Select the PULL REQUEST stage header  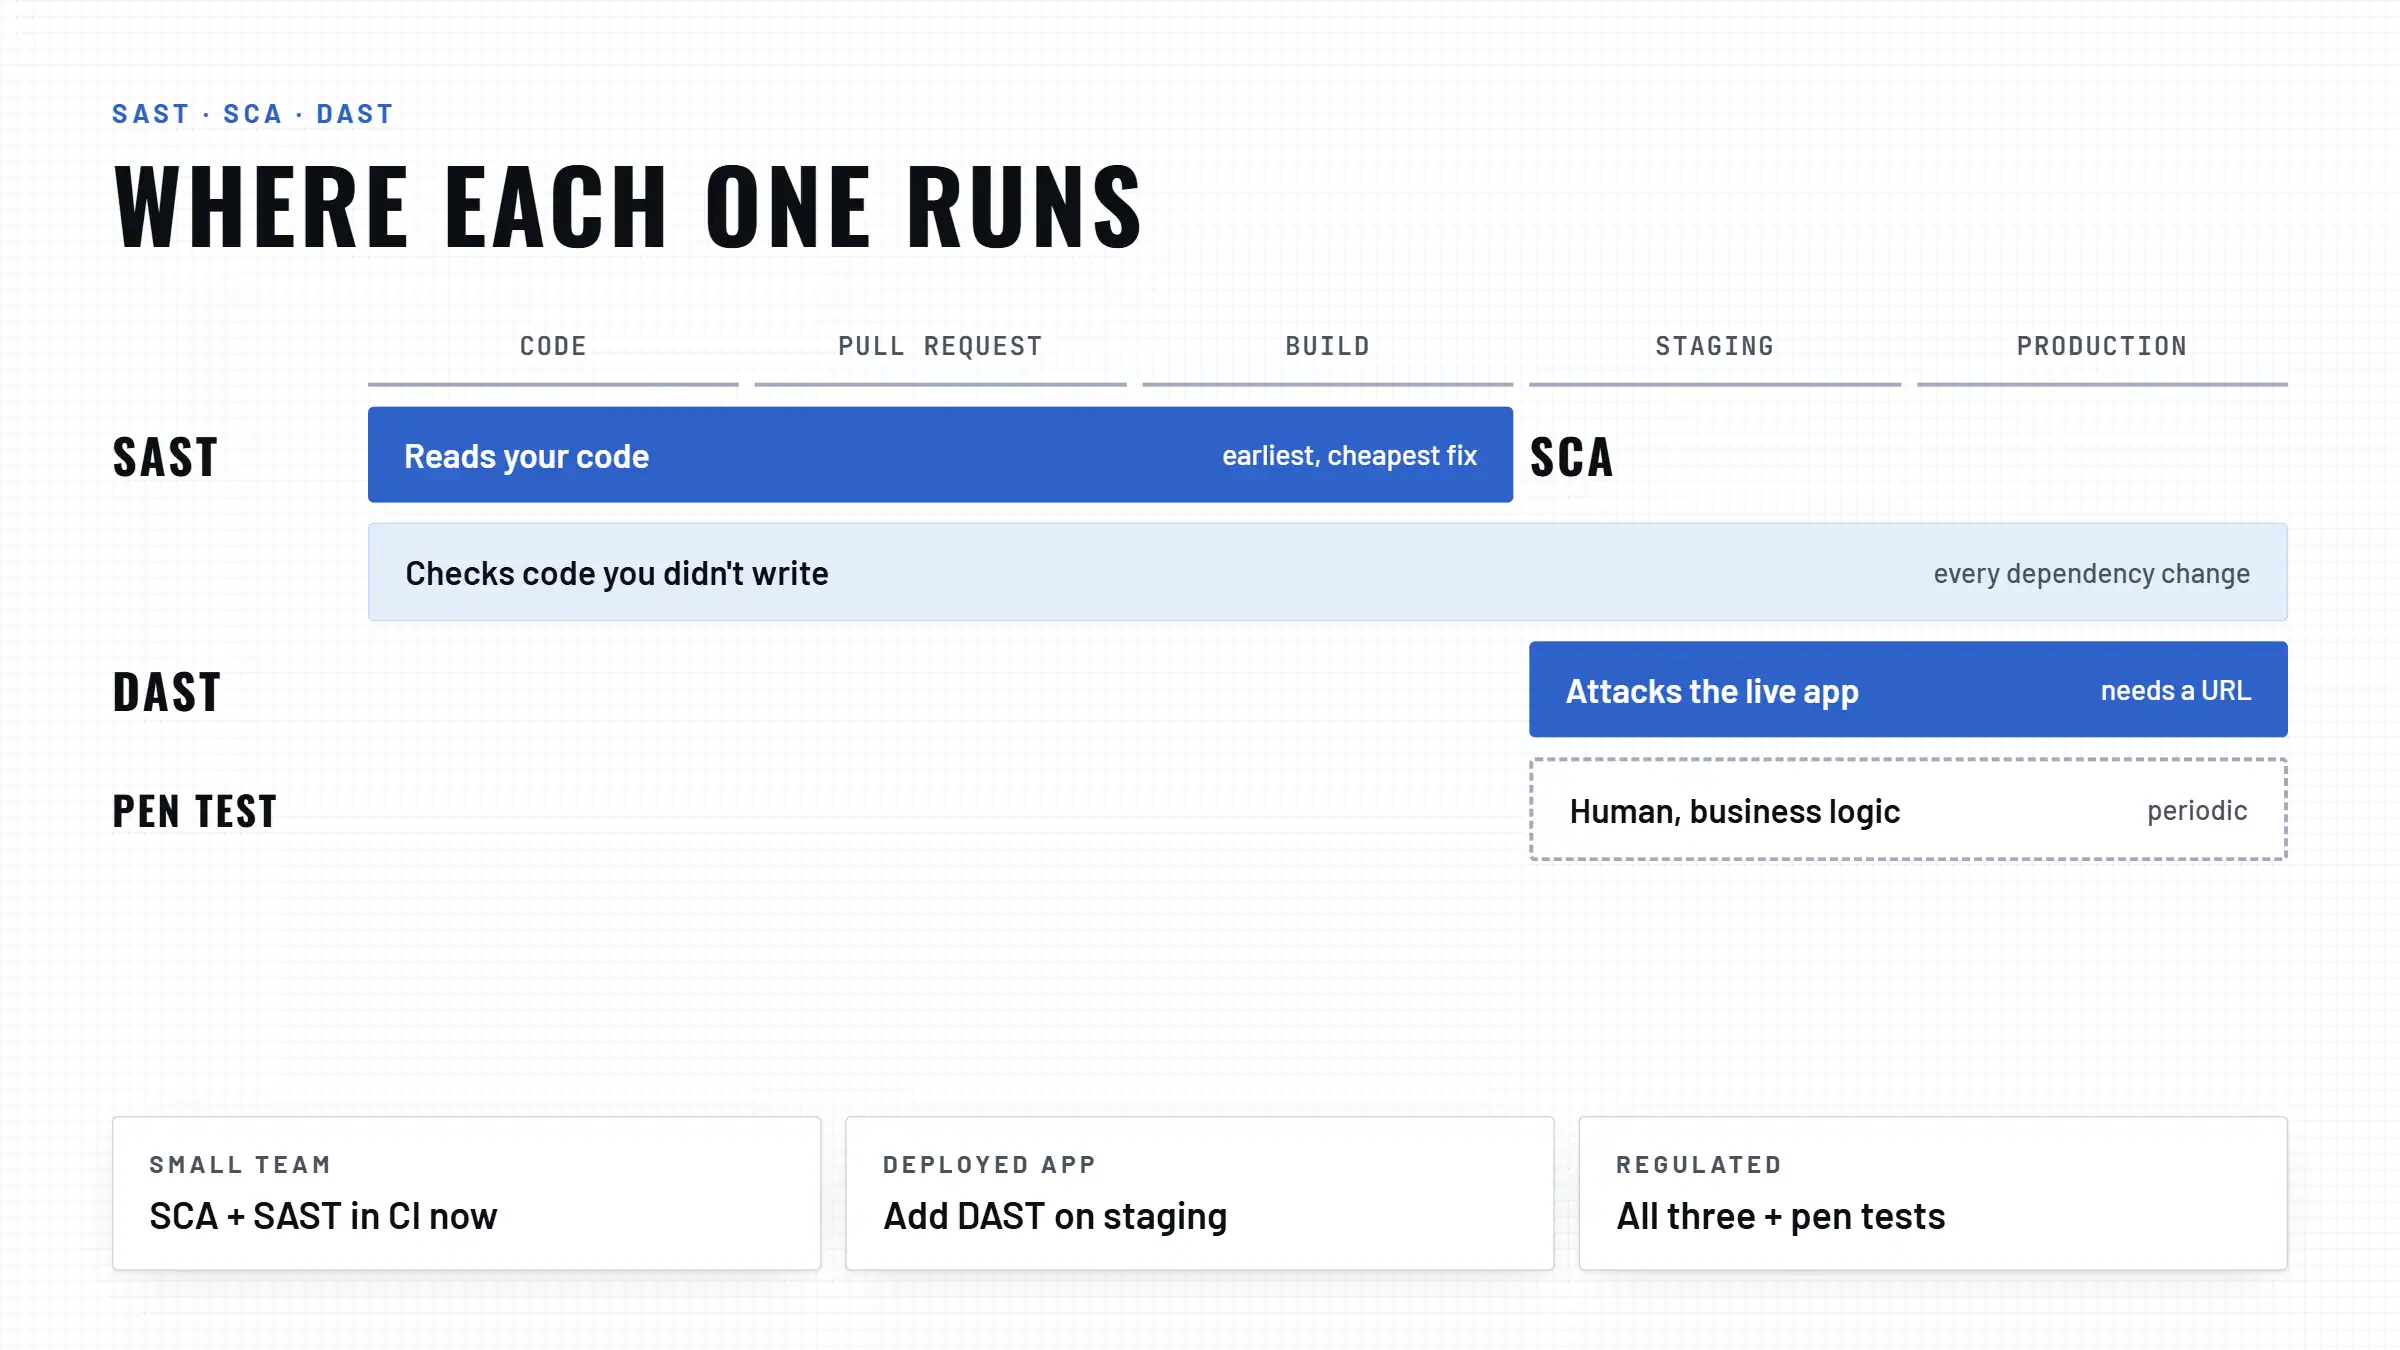tap(940, 346)
